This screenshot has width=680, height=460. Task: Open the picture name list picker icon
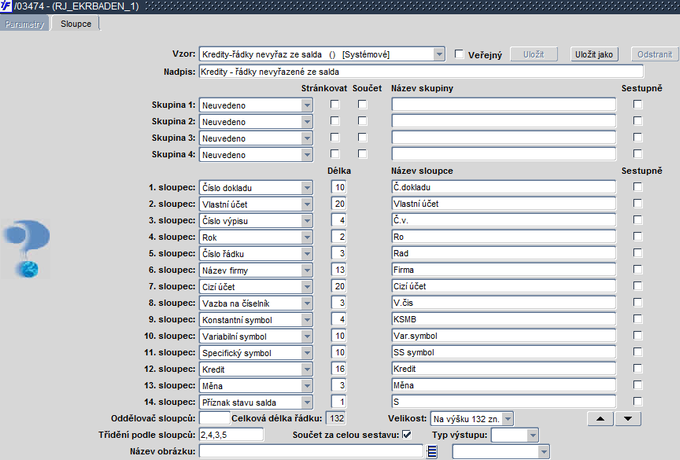pos(432,452)
